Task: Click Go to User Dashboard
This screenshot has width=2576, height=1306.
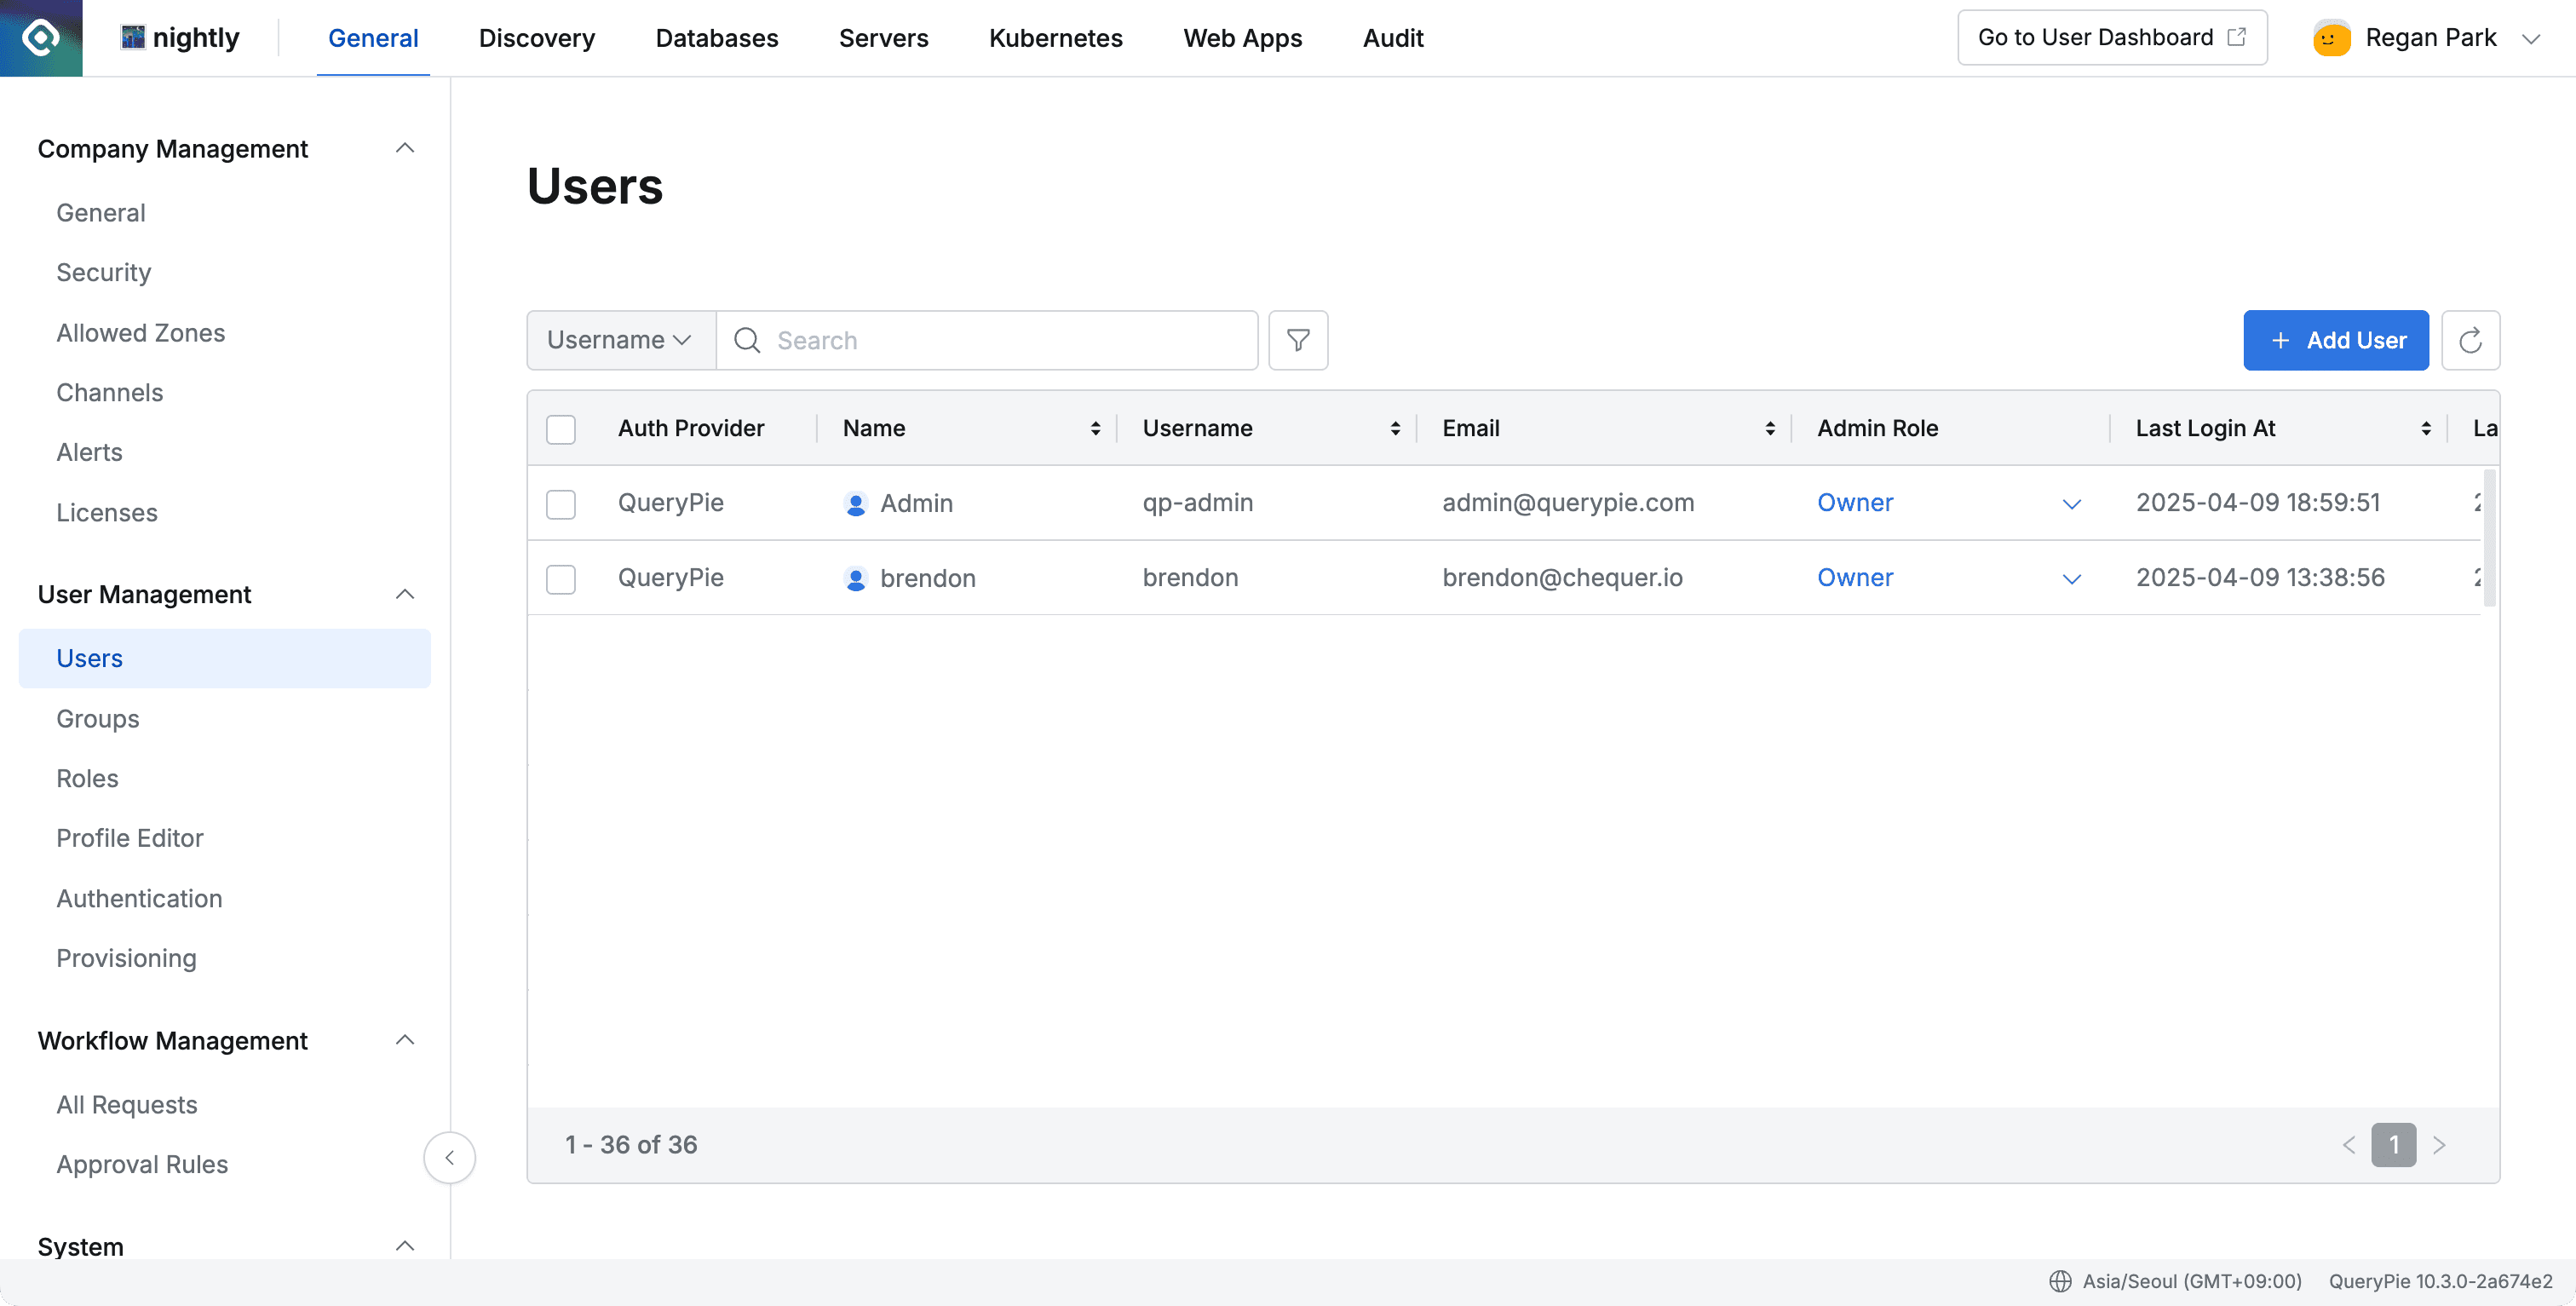Action: pos(2111,38)
